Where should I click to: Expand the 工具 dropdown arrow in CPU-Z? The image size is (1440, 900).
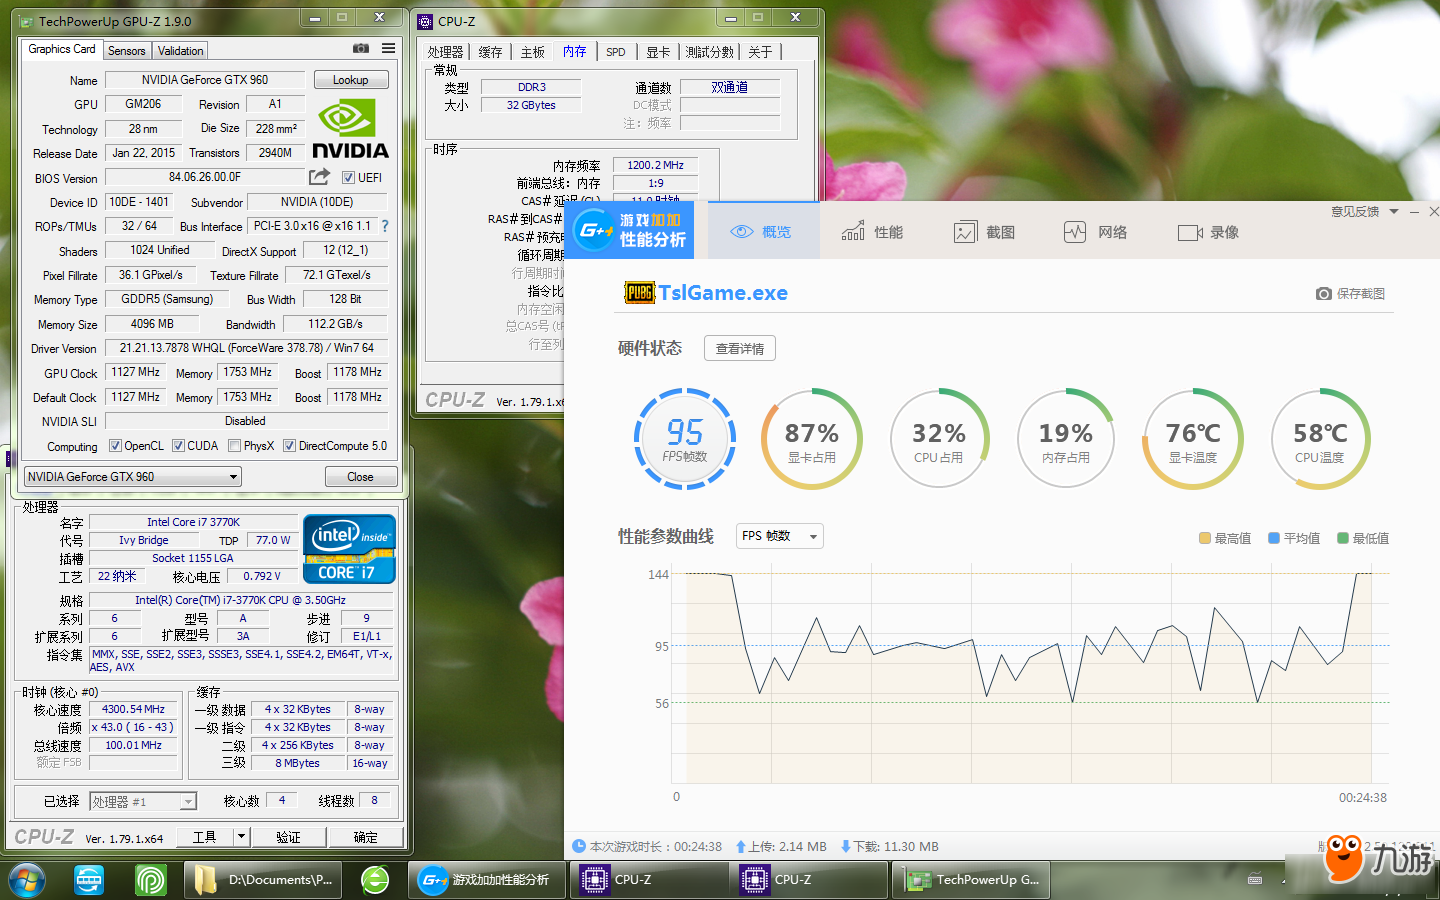pyautogui.click(x=241, y=837)
